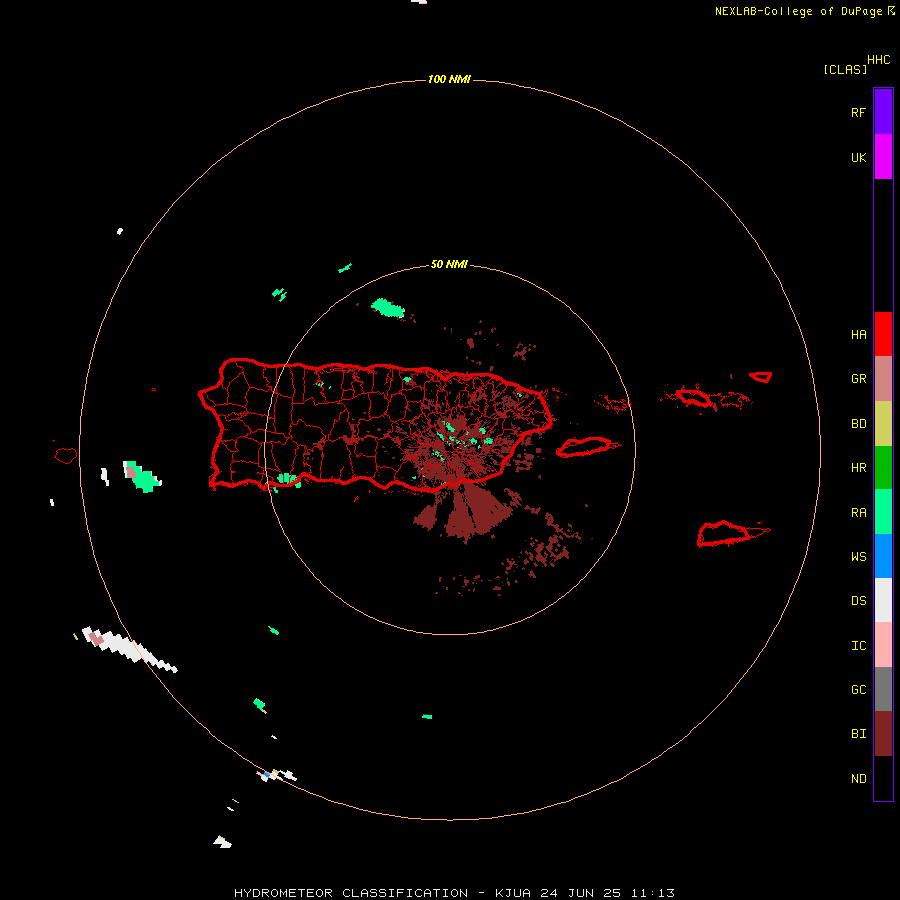Pick the RA bright green legend swatch
Image resolution: width=900 pixels, height=900 pixels.
point(883,512)
